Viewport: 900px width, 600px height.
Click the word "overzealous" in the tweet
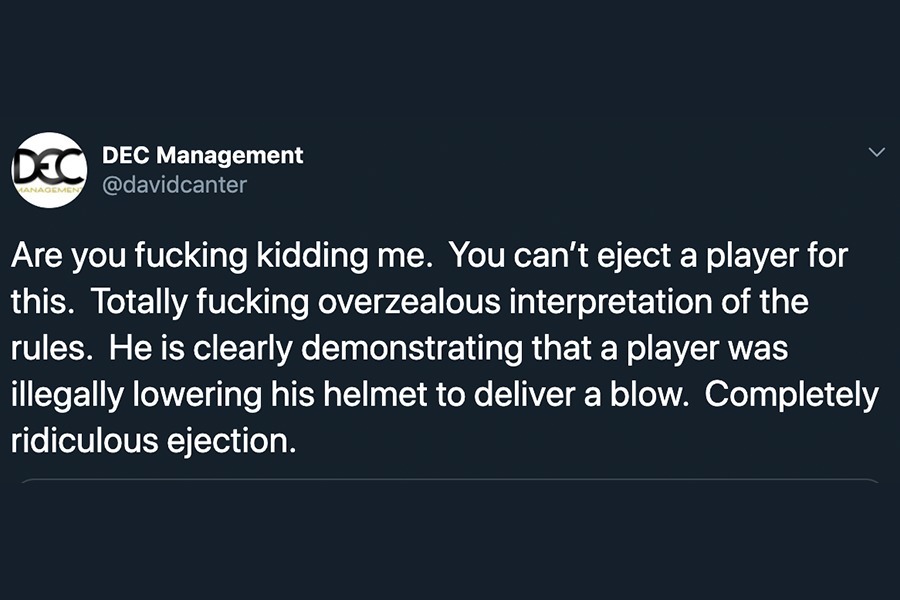(x=410, y=302)
